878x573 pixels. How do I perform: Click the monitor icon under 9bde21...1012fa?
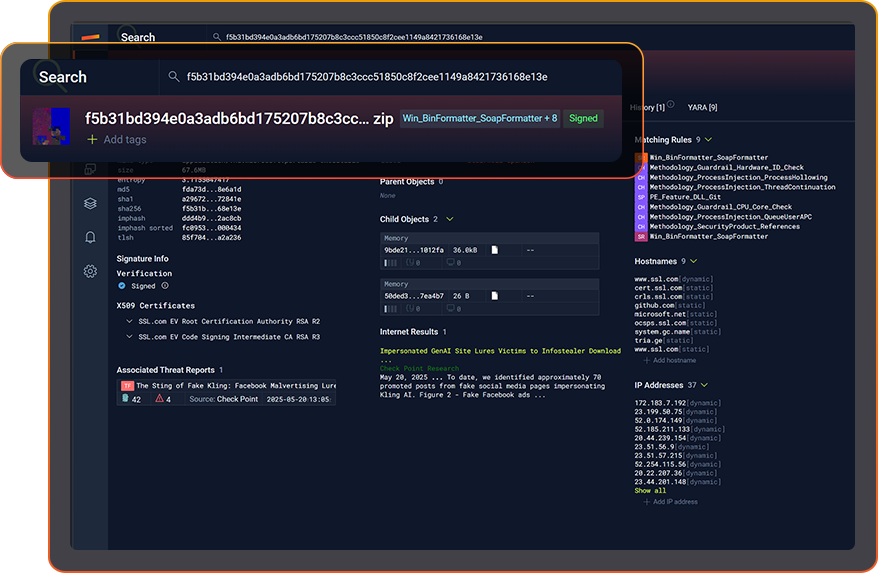coord(450,262)
